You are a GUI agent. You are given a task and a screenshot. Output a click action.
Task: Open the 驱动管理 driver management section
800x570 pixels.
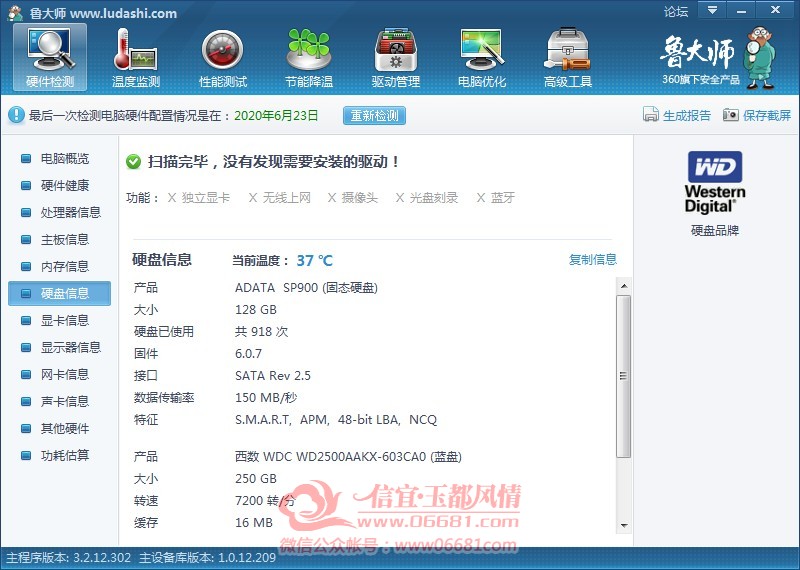[x=395, y=57]
